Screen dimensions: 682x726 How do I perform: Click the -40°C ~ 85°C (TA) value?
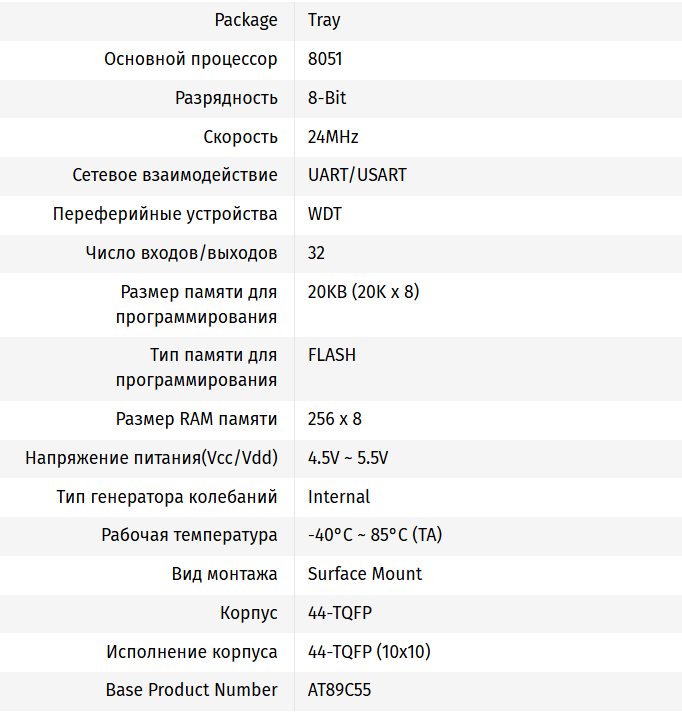point(375,535)
